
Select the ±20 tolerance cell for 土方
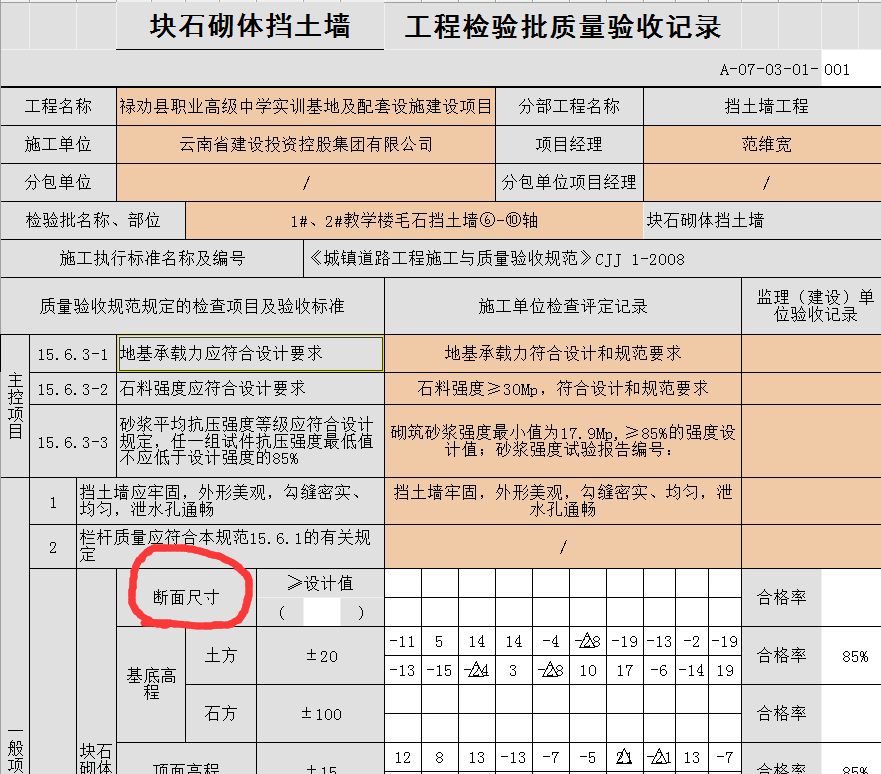pyautogui.click(x=321, y=656)
